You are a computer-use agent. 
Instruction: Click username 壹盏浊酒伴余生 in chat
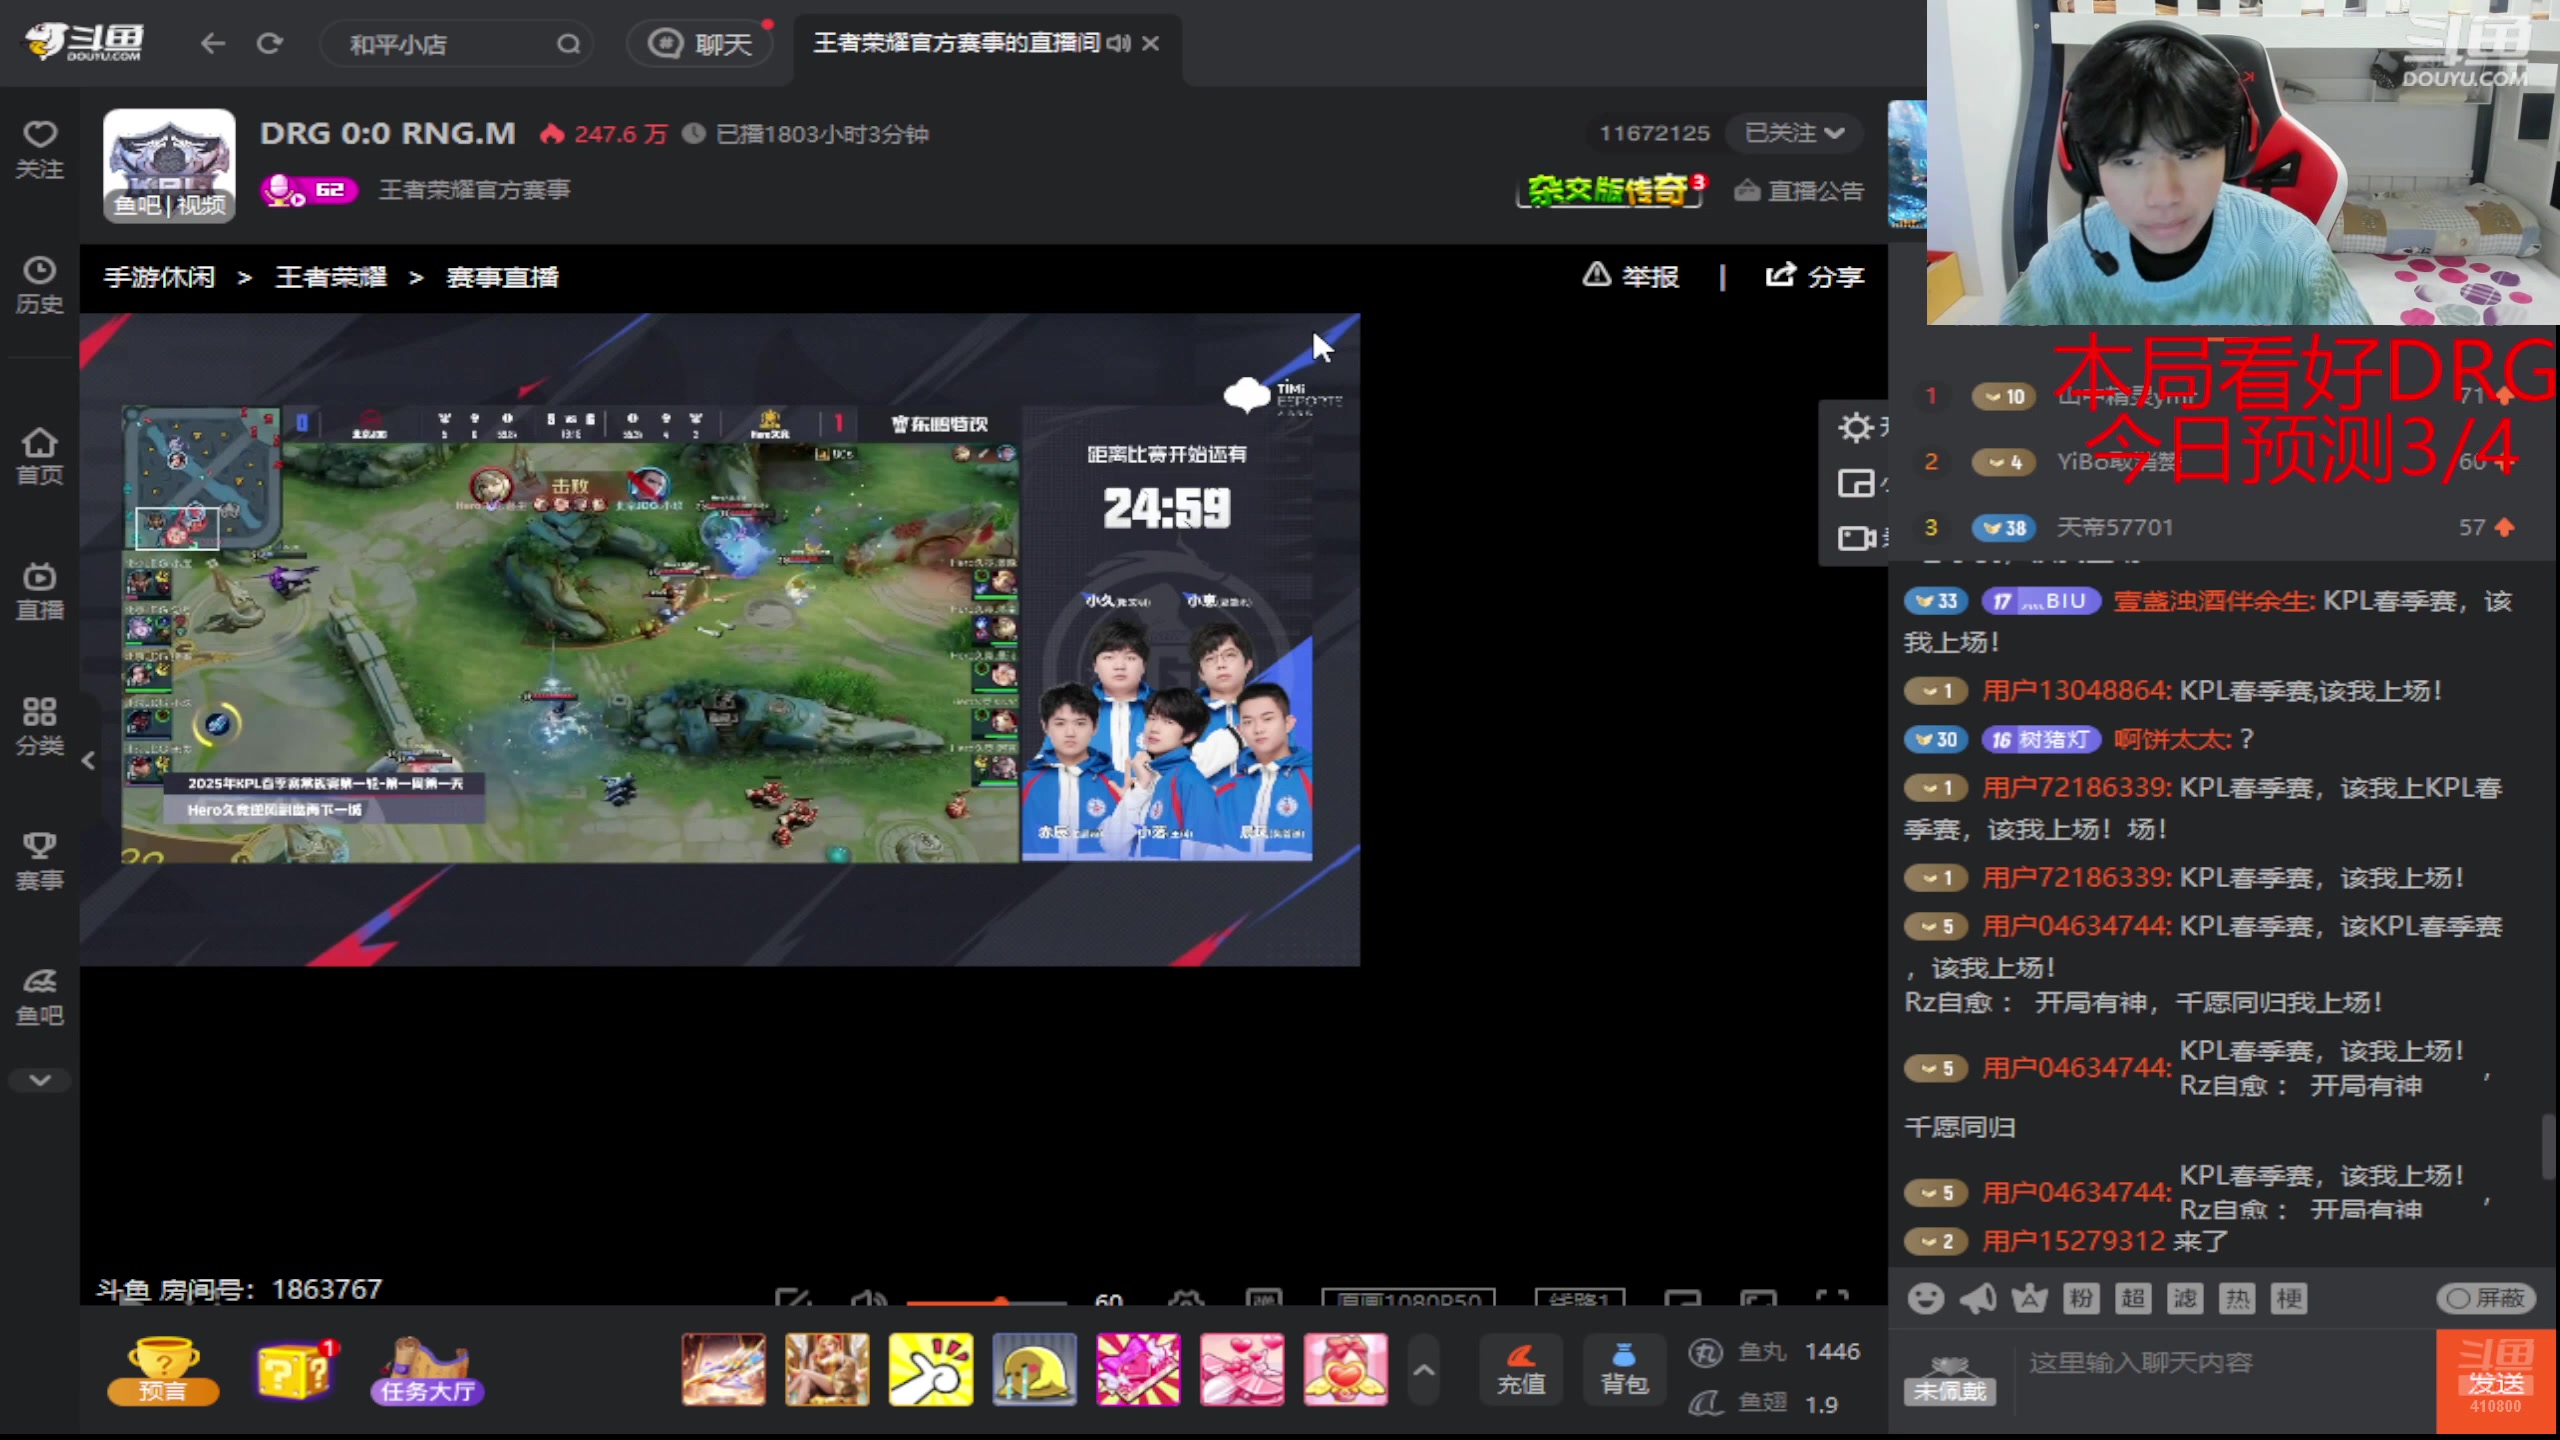pyautogui.click(x=2213, y=601)
